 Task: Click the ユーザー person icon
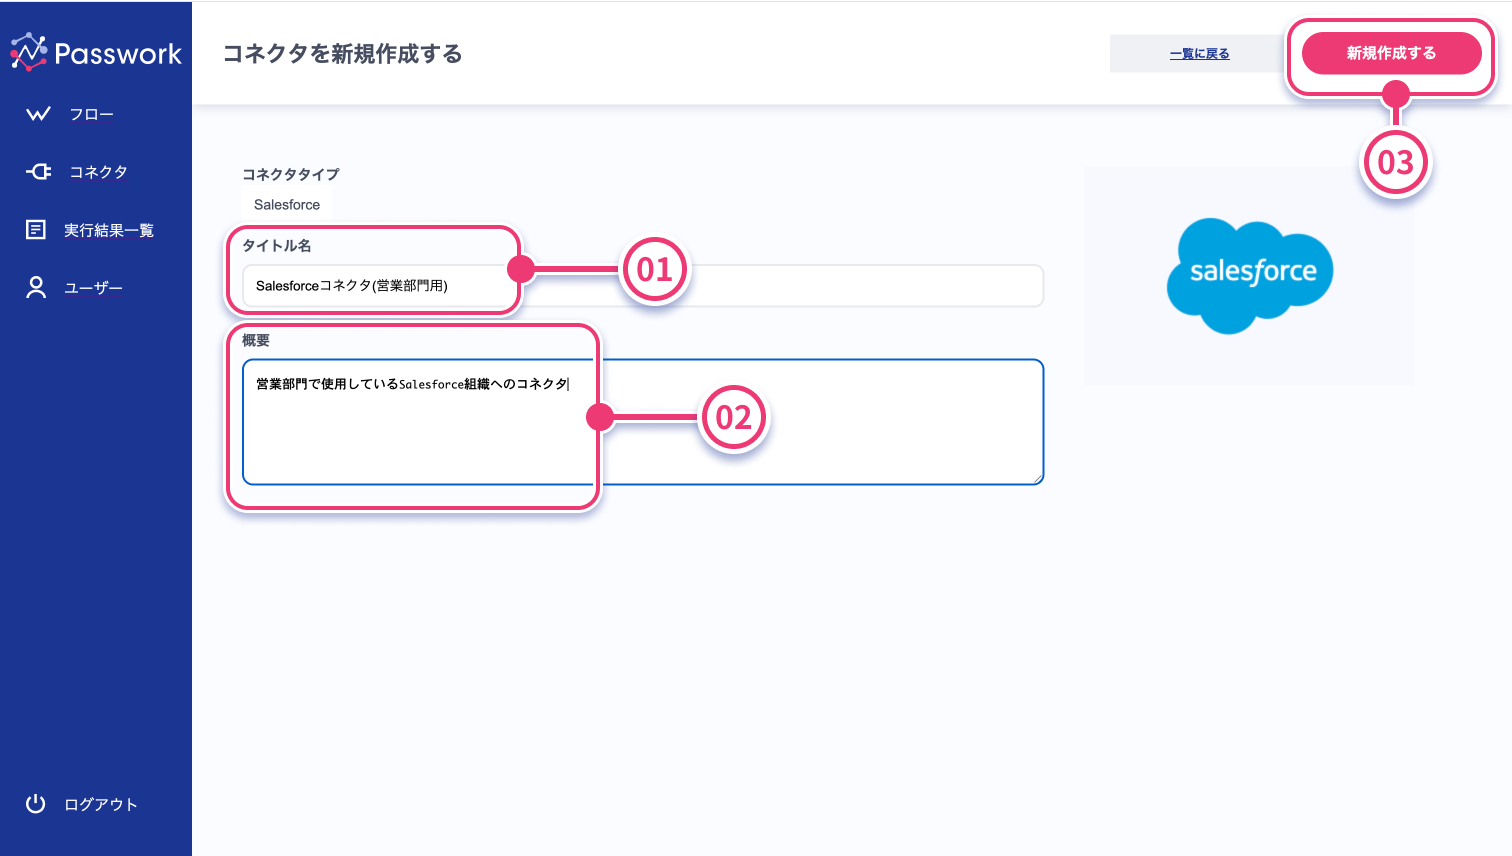[36, 288]
